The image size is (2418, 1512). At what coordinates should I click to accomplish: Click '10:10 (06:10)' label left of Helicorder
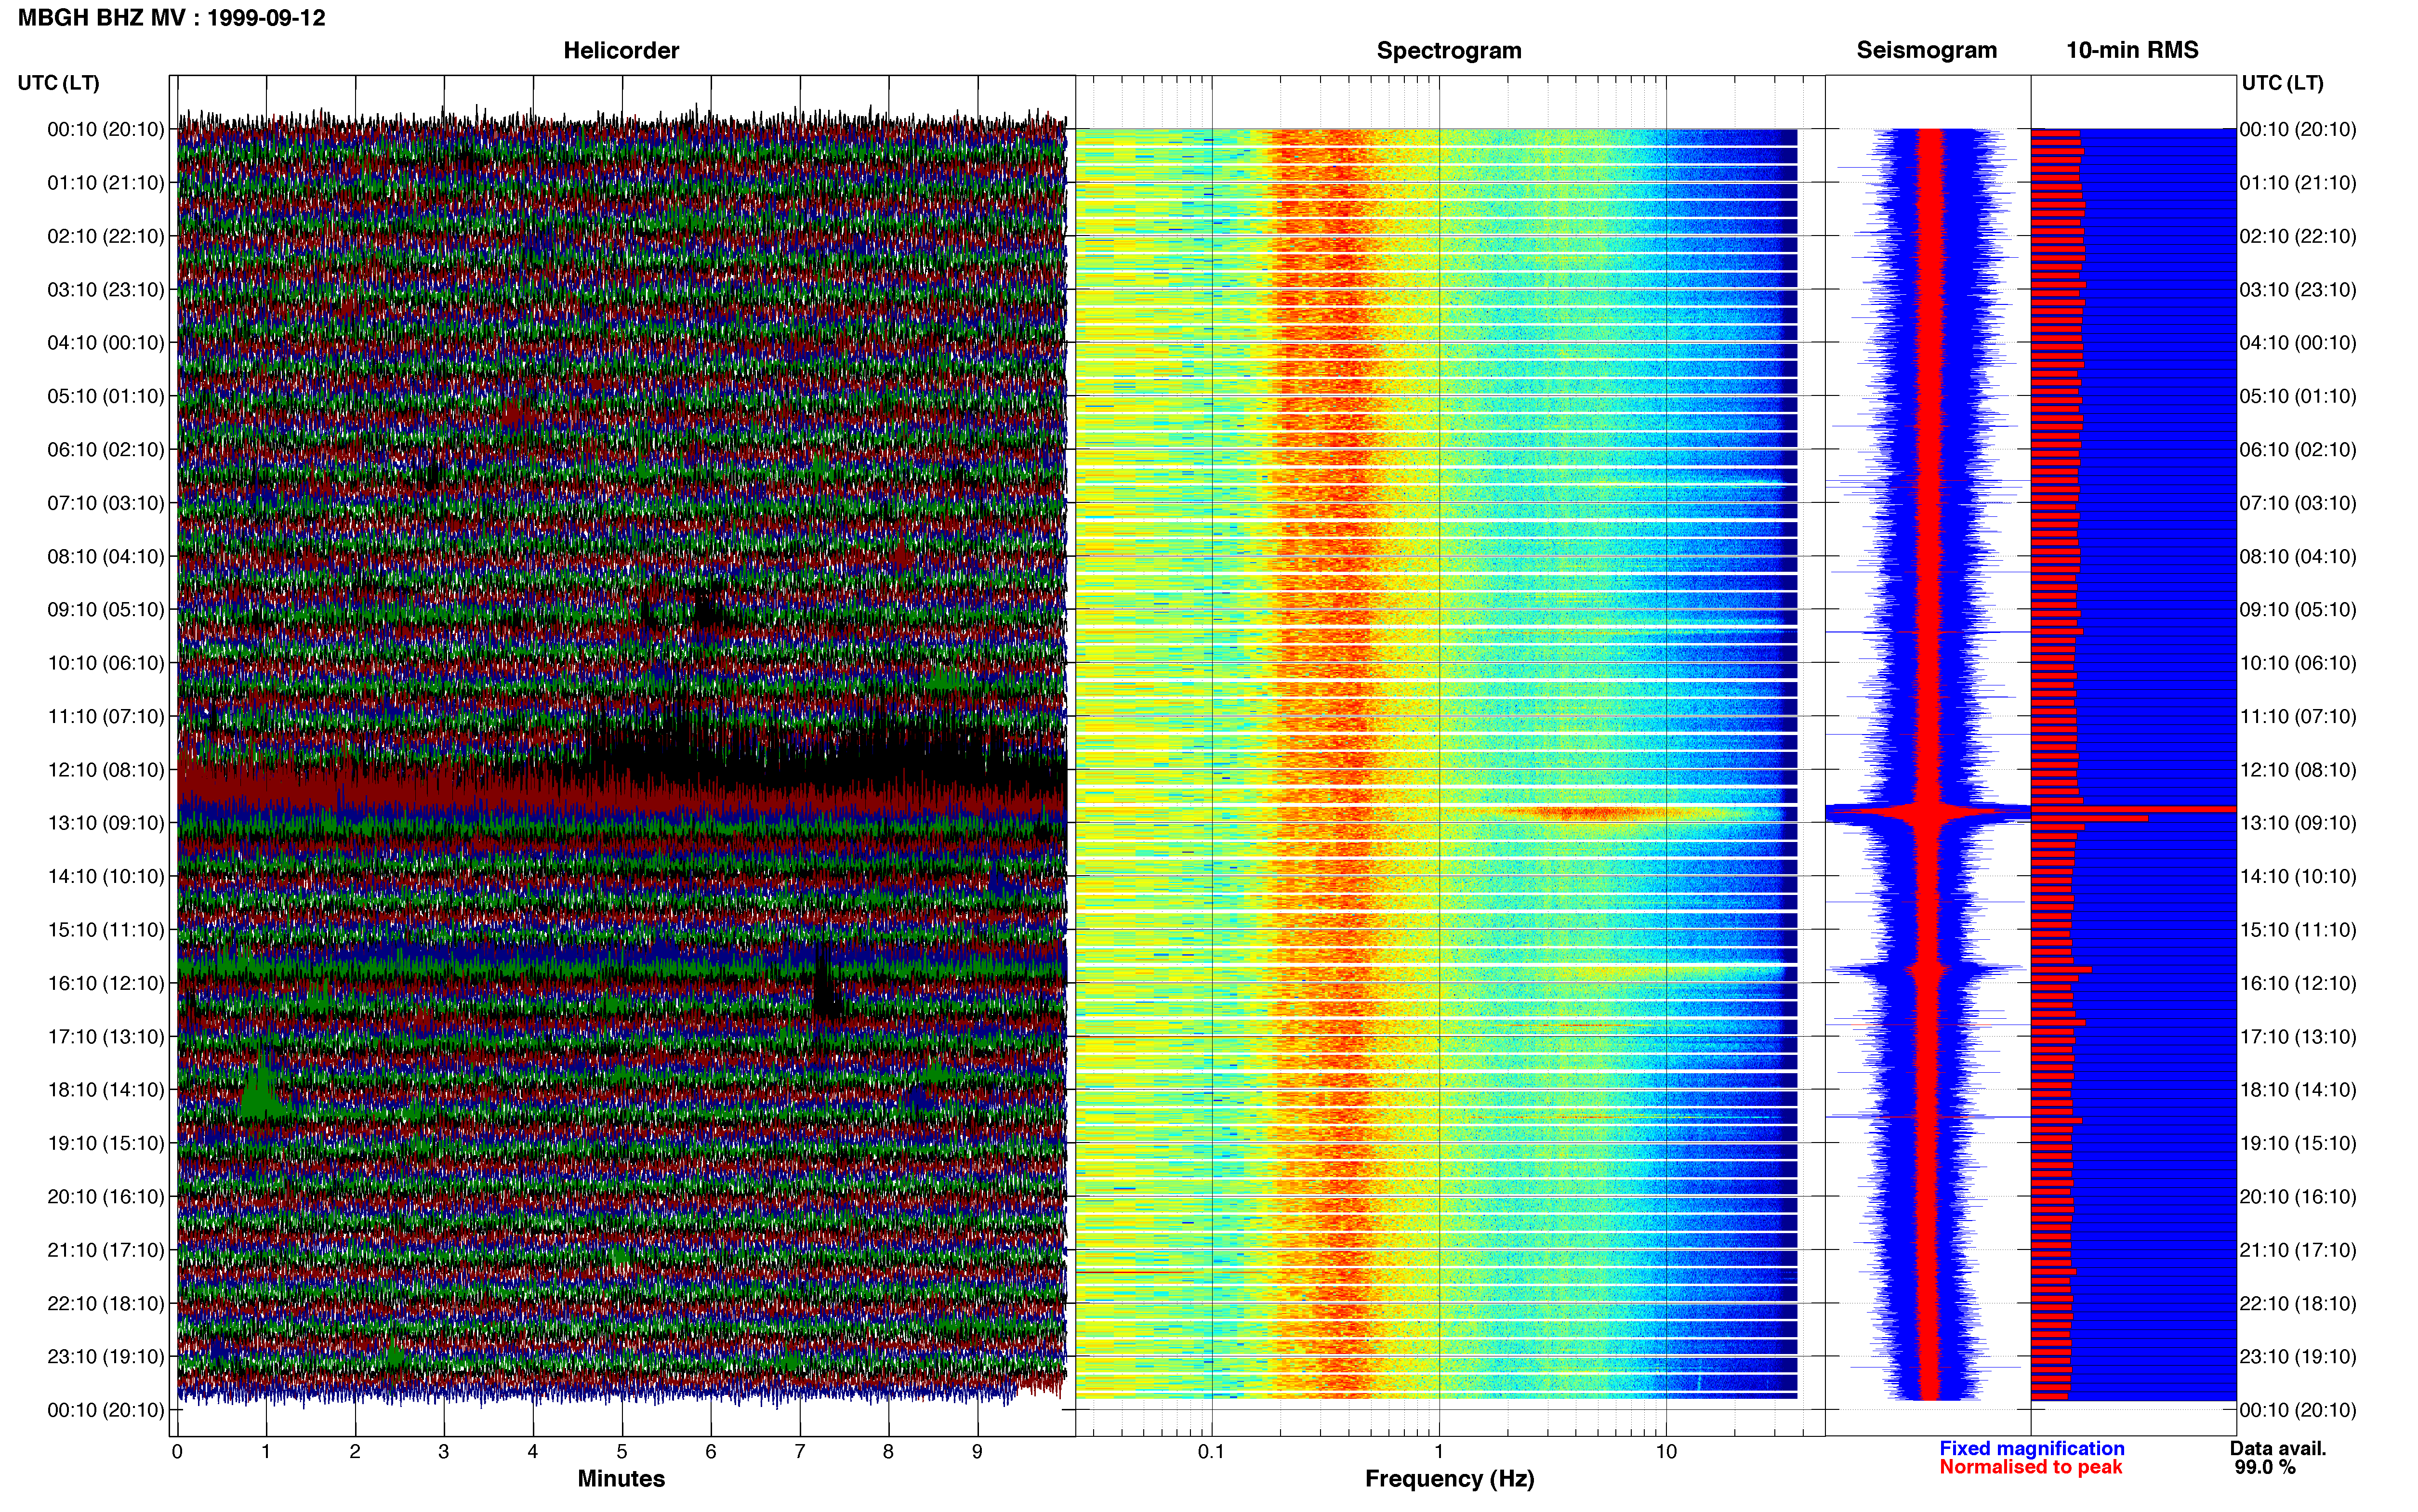pyautogui.click(x=106, y=663)
